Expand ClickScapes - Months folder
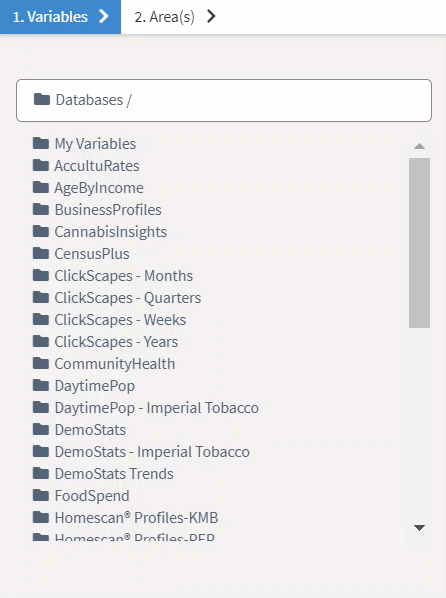 pyautogui.click(x=124, y=276)
